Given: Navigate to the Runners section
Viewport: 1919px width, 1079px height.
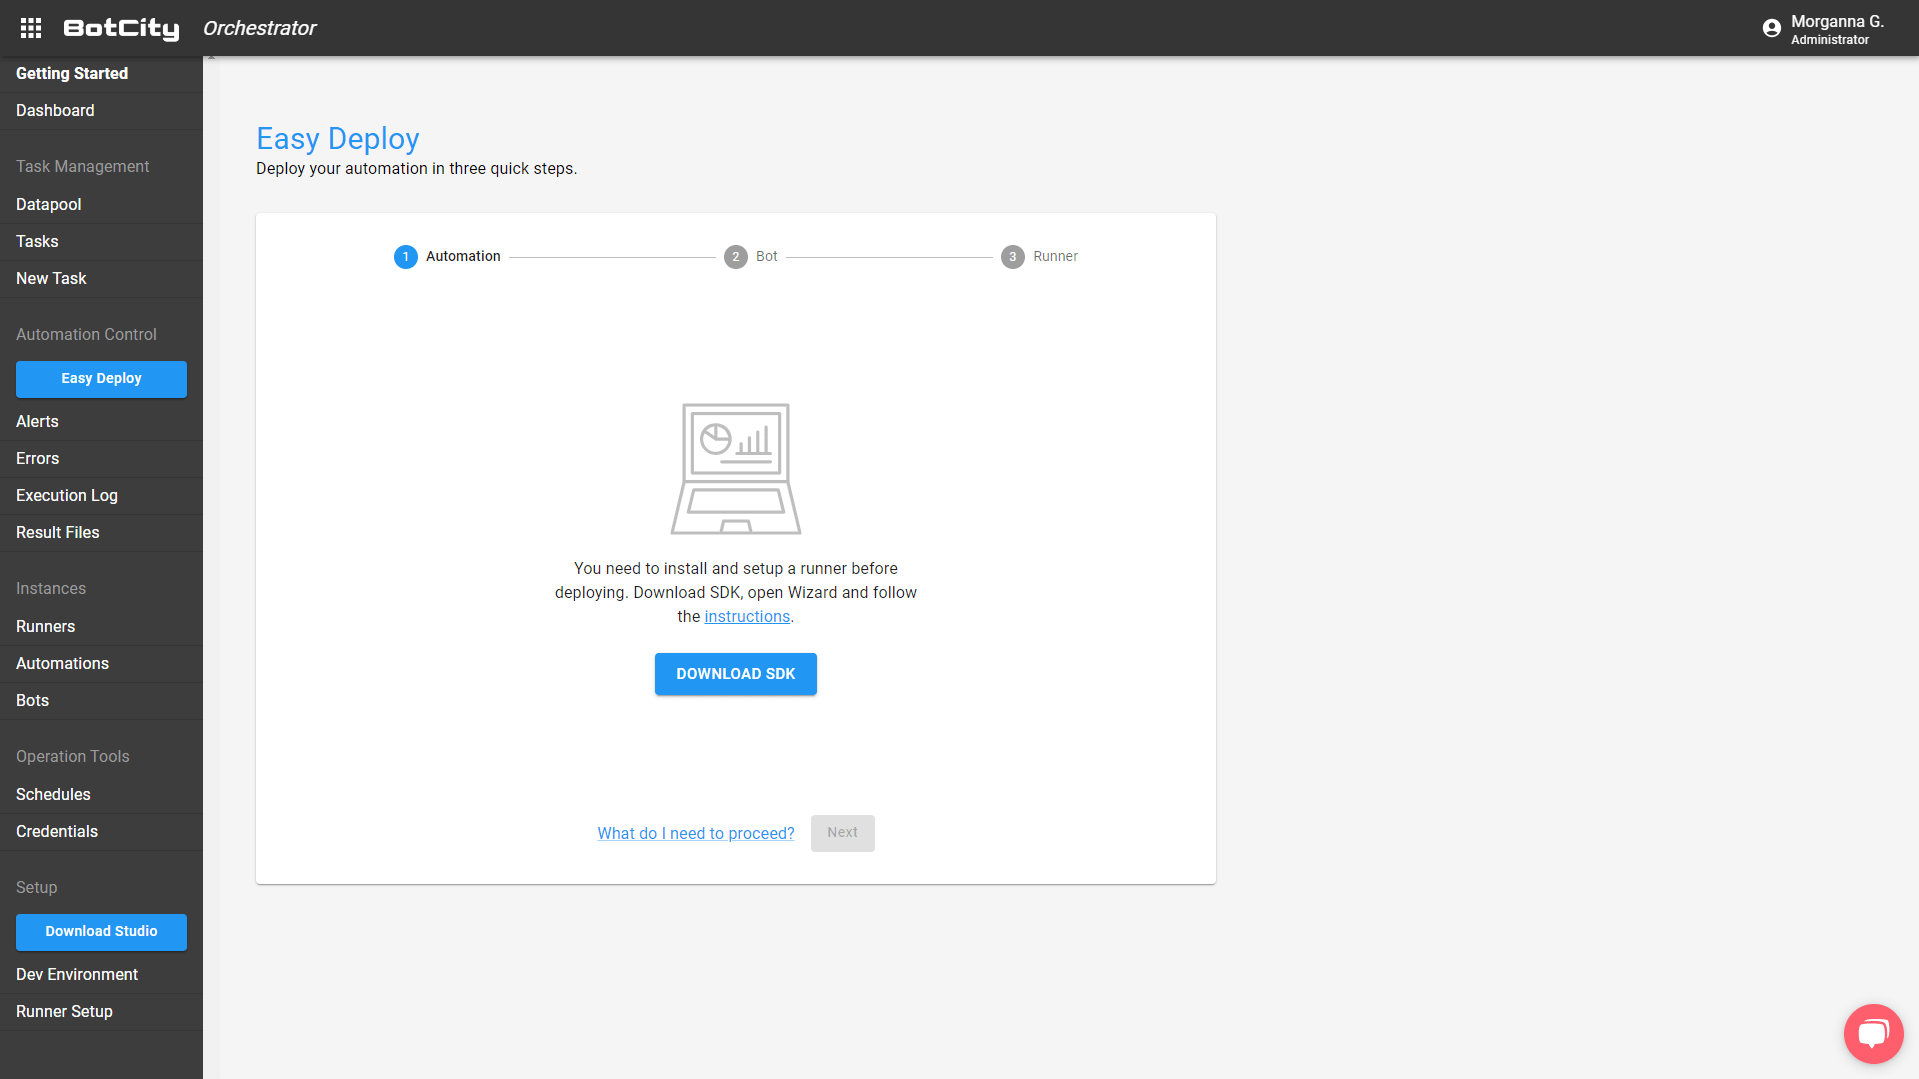Looking at the screenshot, I should click(45, 626).
